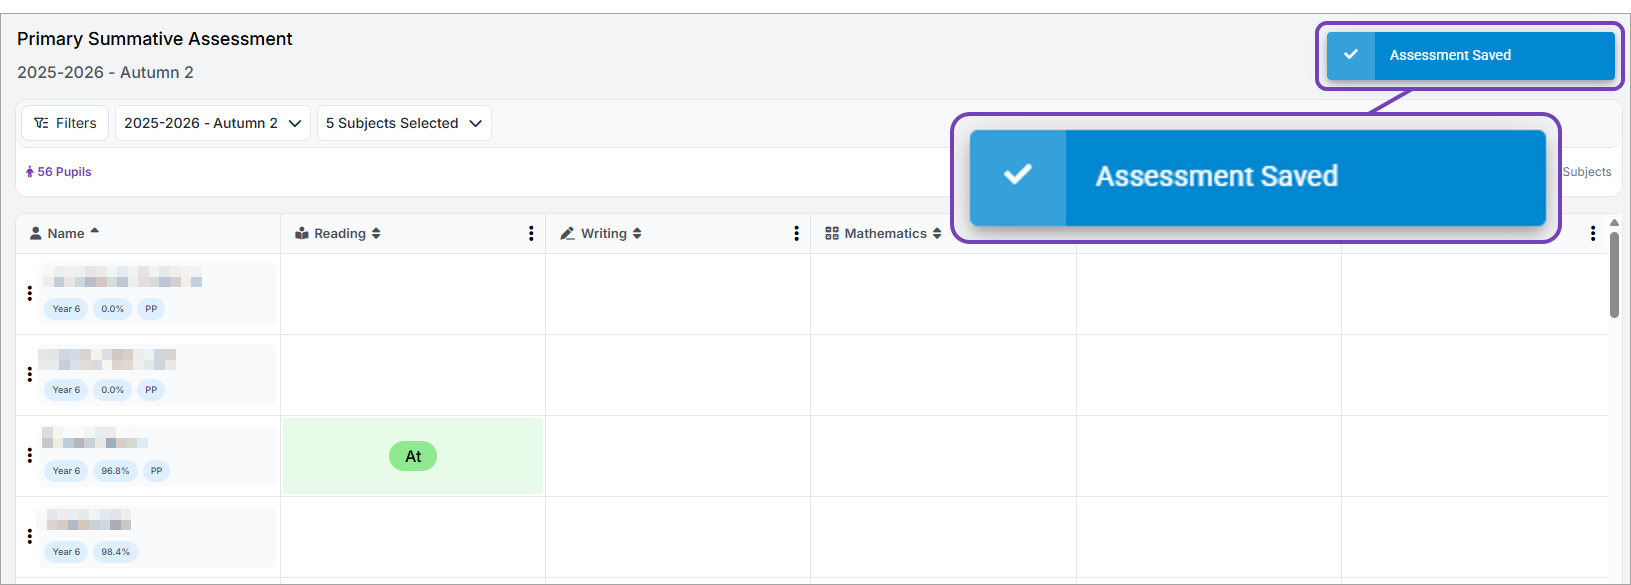The height and width of the screenshot is (585, 1631).
Task: Select the green At grade badge in Reading
Action: (413, 456)
